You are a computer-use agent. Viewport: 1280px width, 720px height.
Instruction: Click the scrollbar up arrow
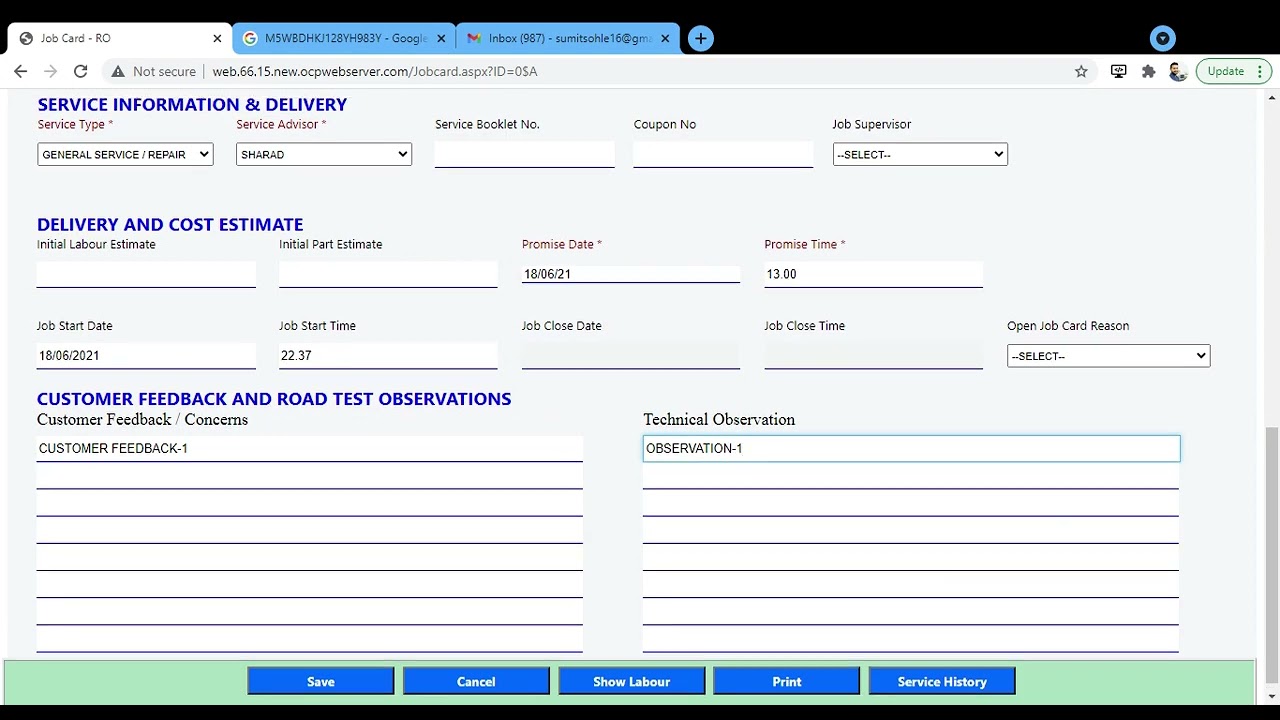[1271, 97]
